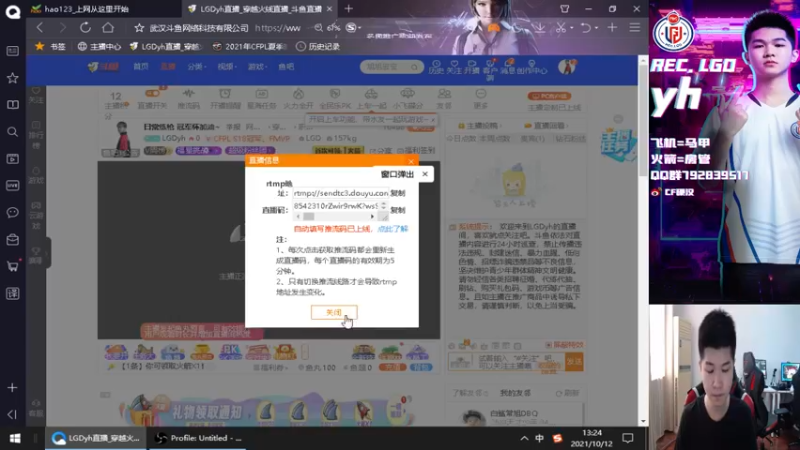
Task: Expand the screenshot tool dropdown arrow
Action: coord(571,28)
